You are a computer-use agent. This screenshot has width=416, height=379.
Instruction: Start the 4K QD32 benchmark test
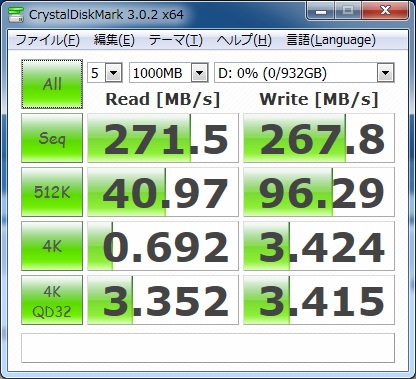(52, 300)
